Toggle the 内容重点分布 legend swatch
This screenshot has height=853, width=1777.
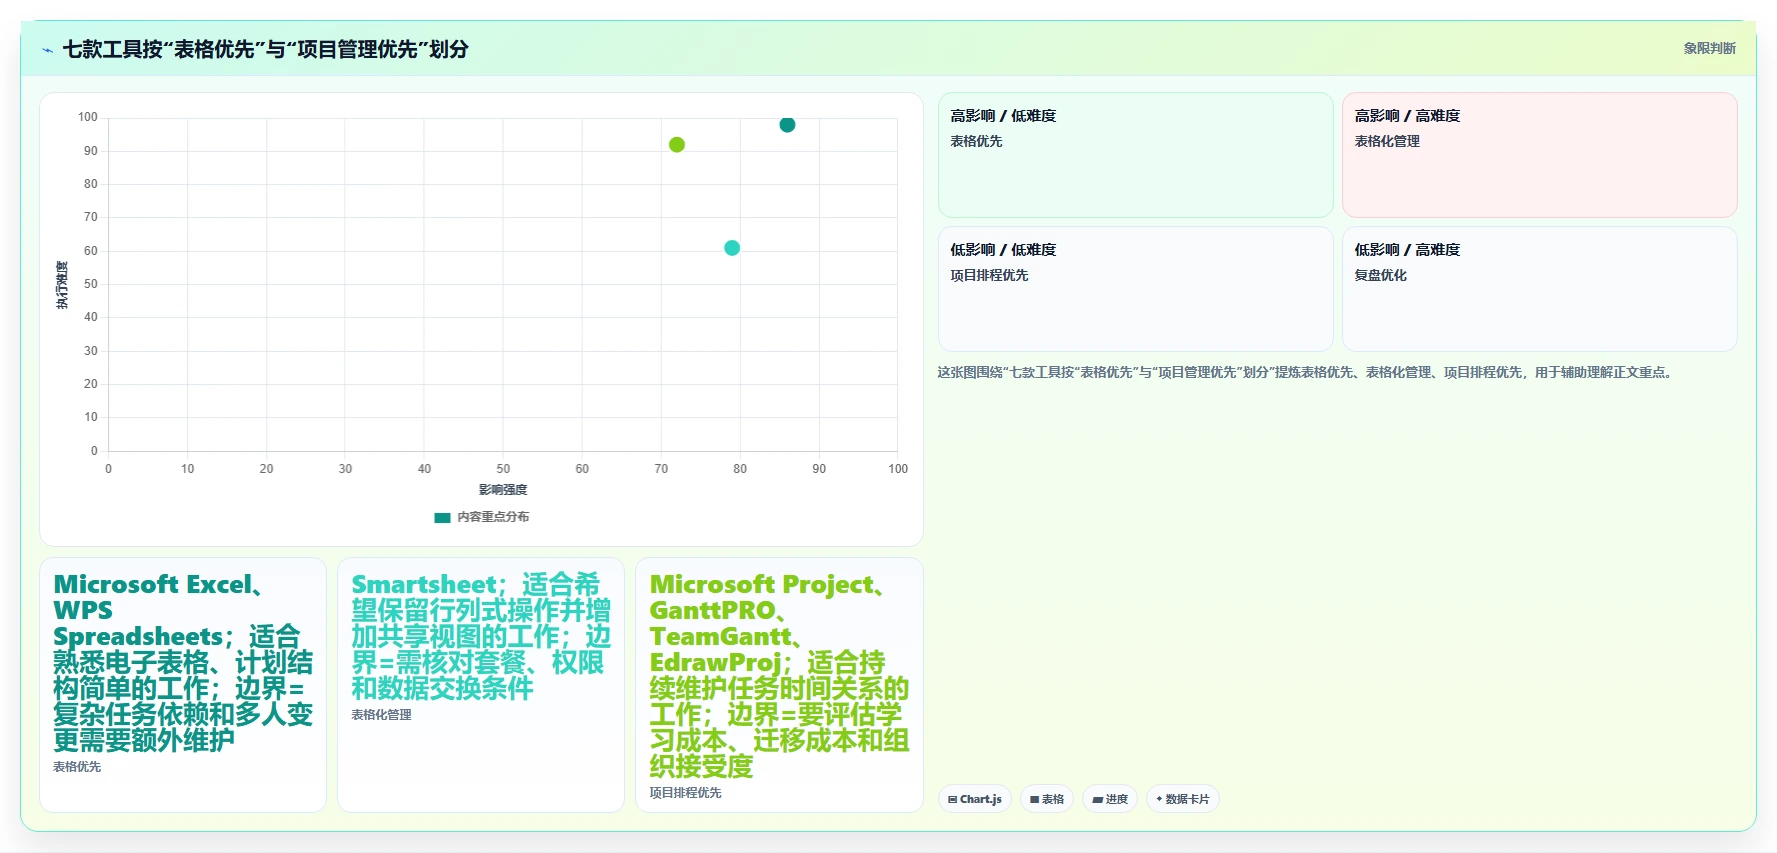[x=442, y=517]
